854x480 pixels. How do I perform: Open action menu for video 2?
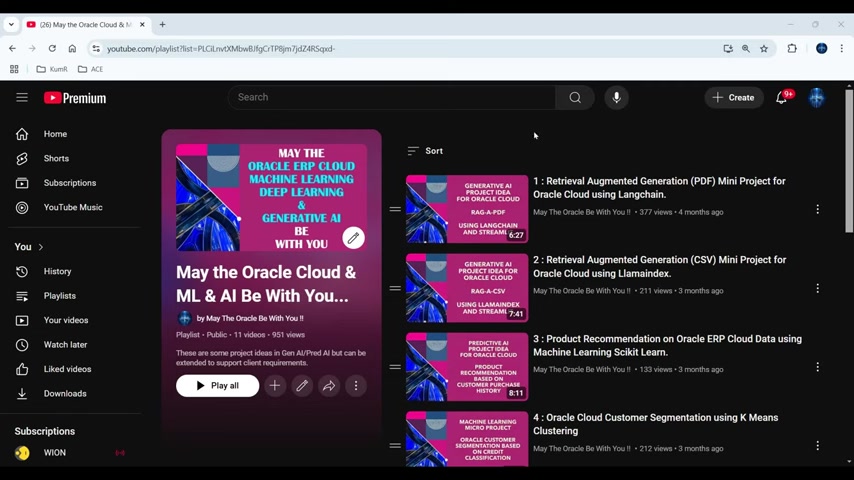[x=818, y=288]
